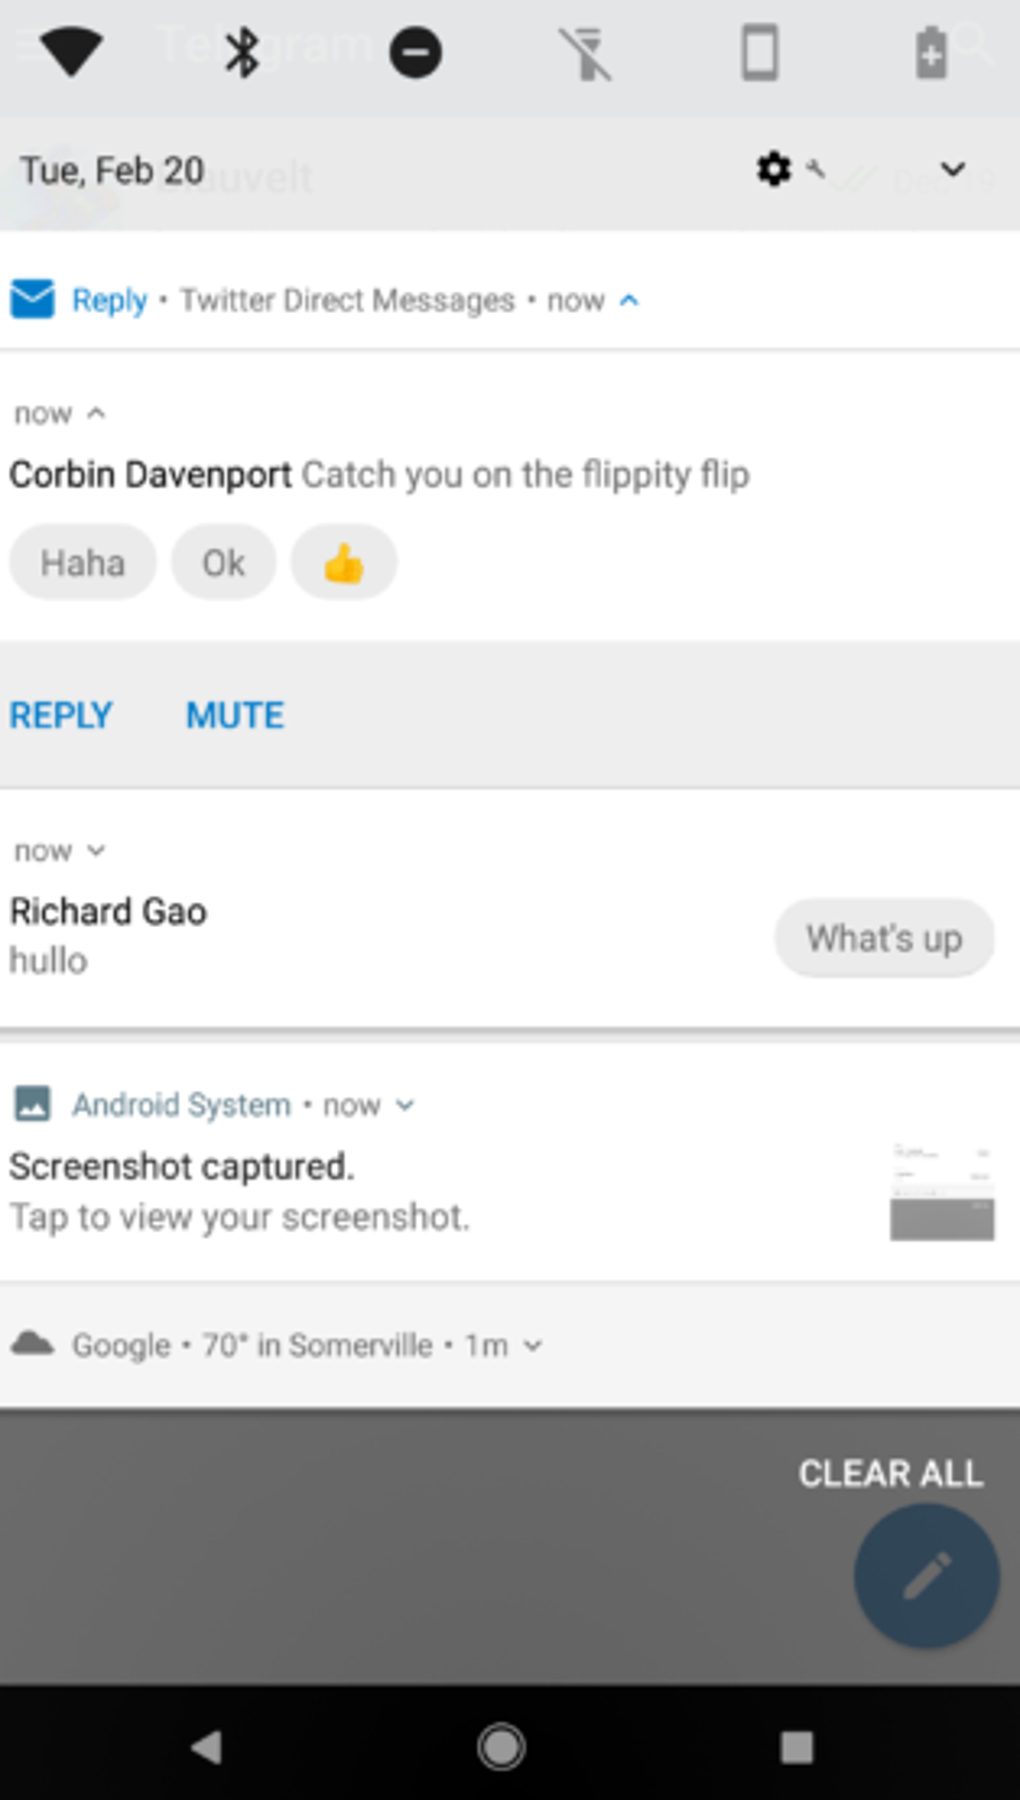Expand quick settings panel with chevron
The width and height of the screenshot is (1020, 1800).
point(953,169)
